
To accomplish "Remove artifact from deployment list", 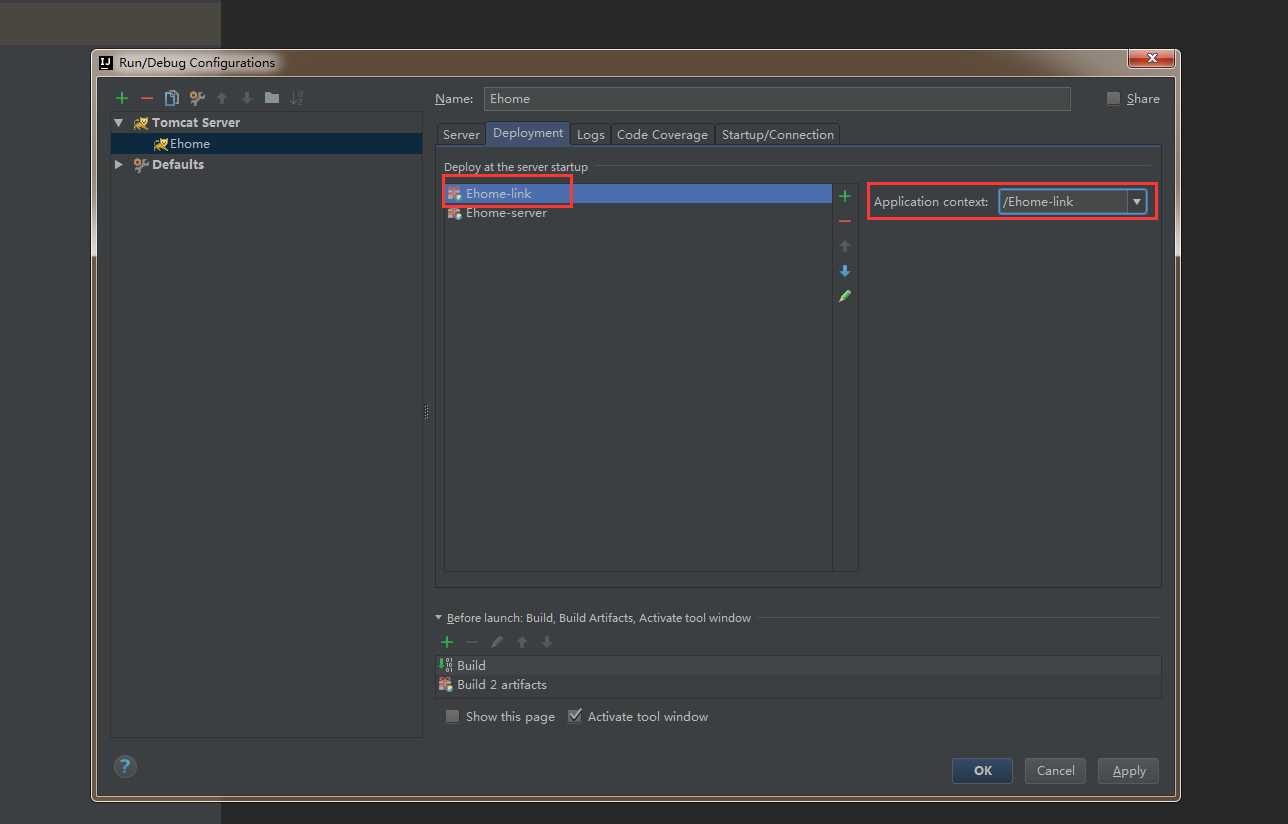I will click(x=845, y=221).
